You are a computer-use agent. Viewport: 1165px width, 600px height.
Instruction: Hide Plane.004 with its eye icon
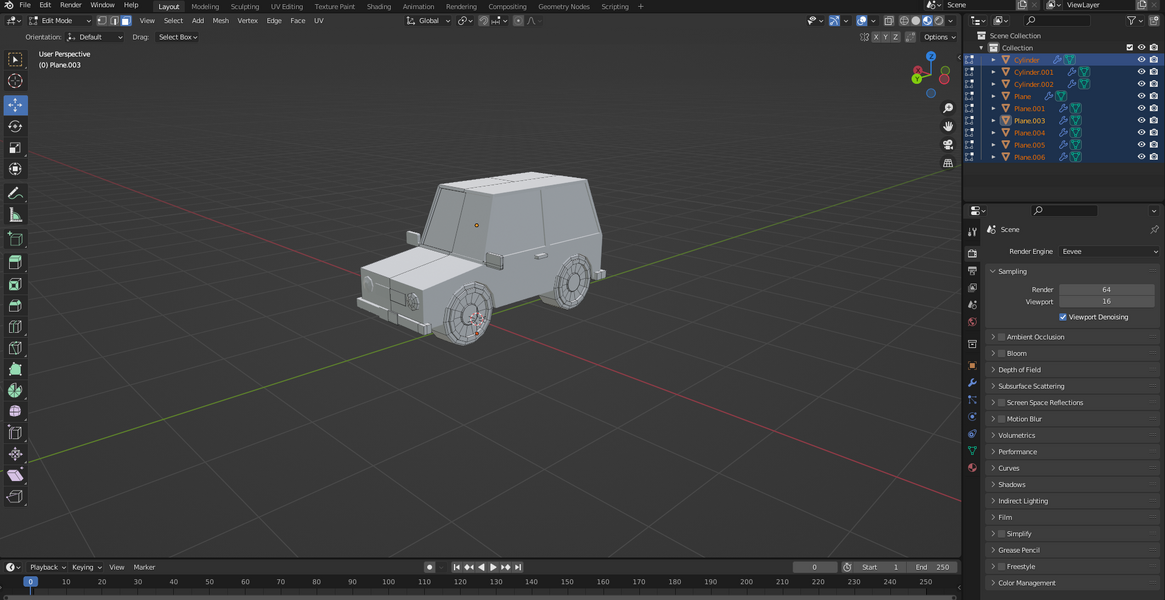click(x=1141, y=133)
